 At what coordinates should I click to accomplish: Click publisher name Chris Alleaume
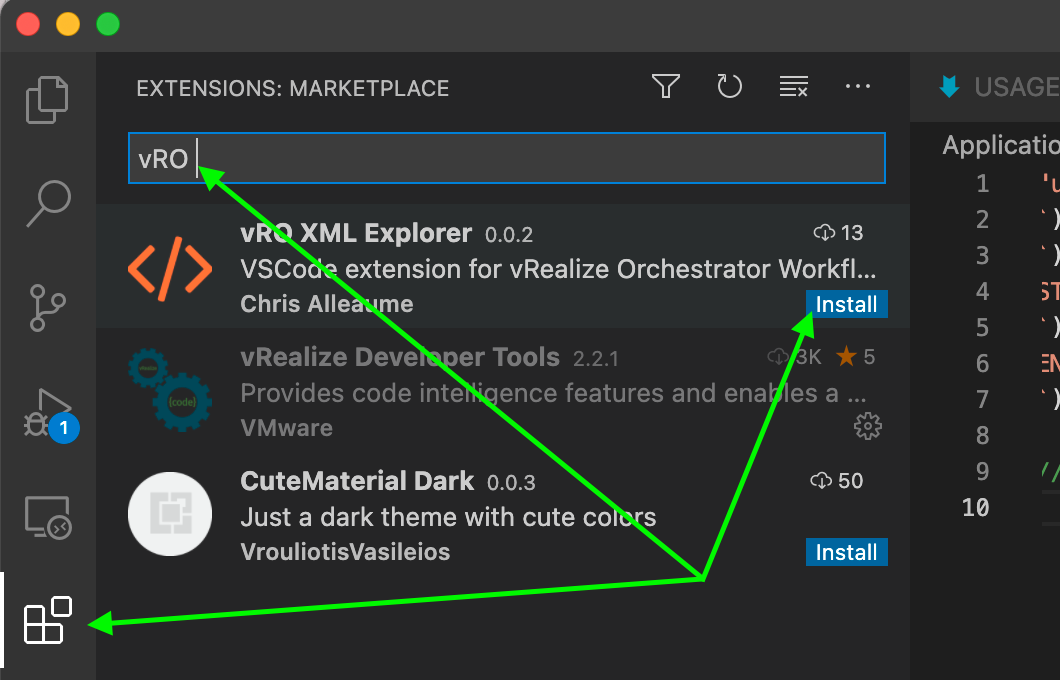pyautogui.click(x=327, y=304)
